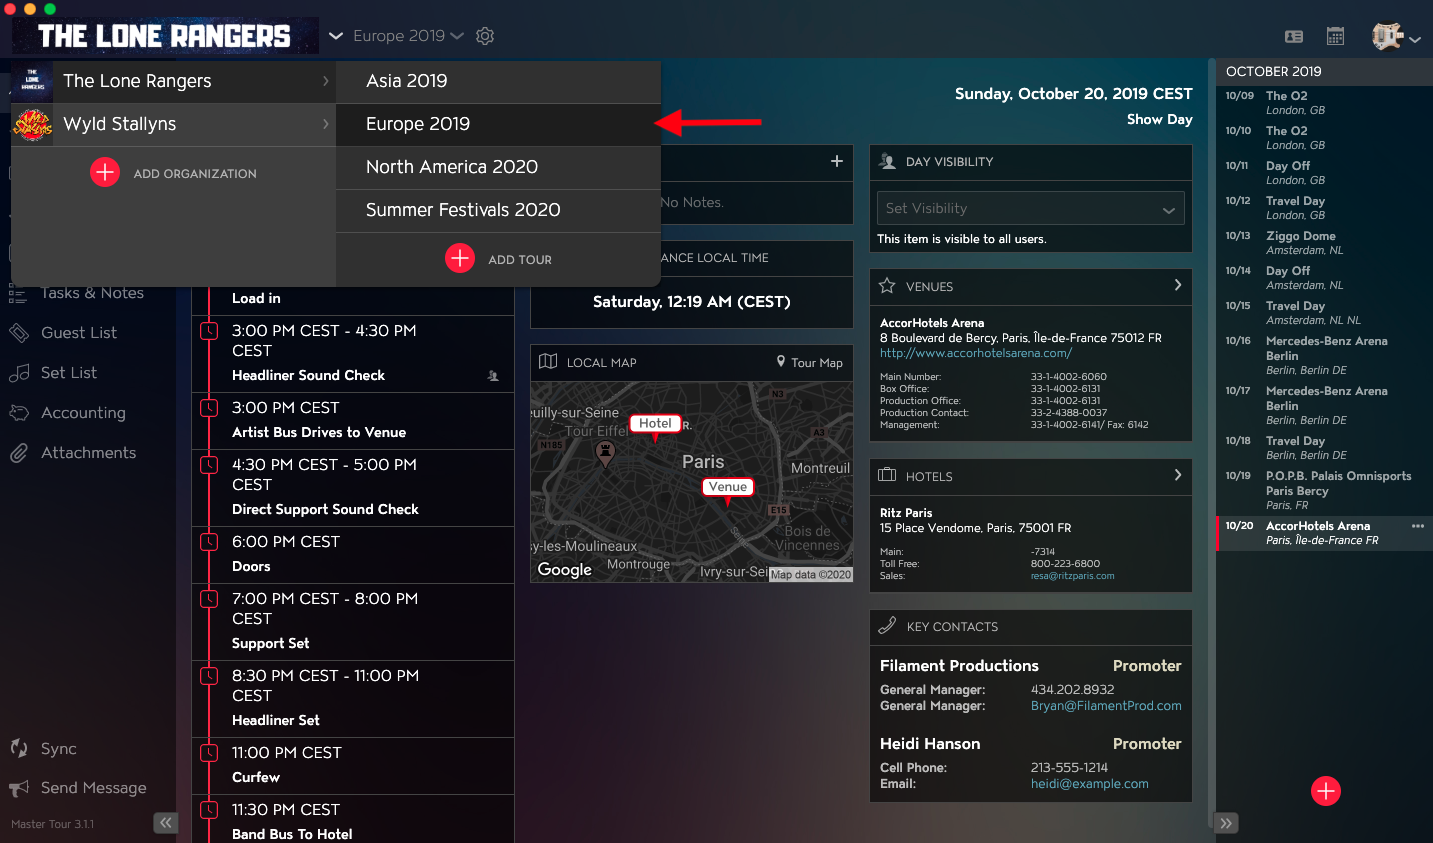This screenshot has height=843, width=1433.
Task: Open the three-dot menu for AccorHotels Arena day
Action: coord(1418,526)
